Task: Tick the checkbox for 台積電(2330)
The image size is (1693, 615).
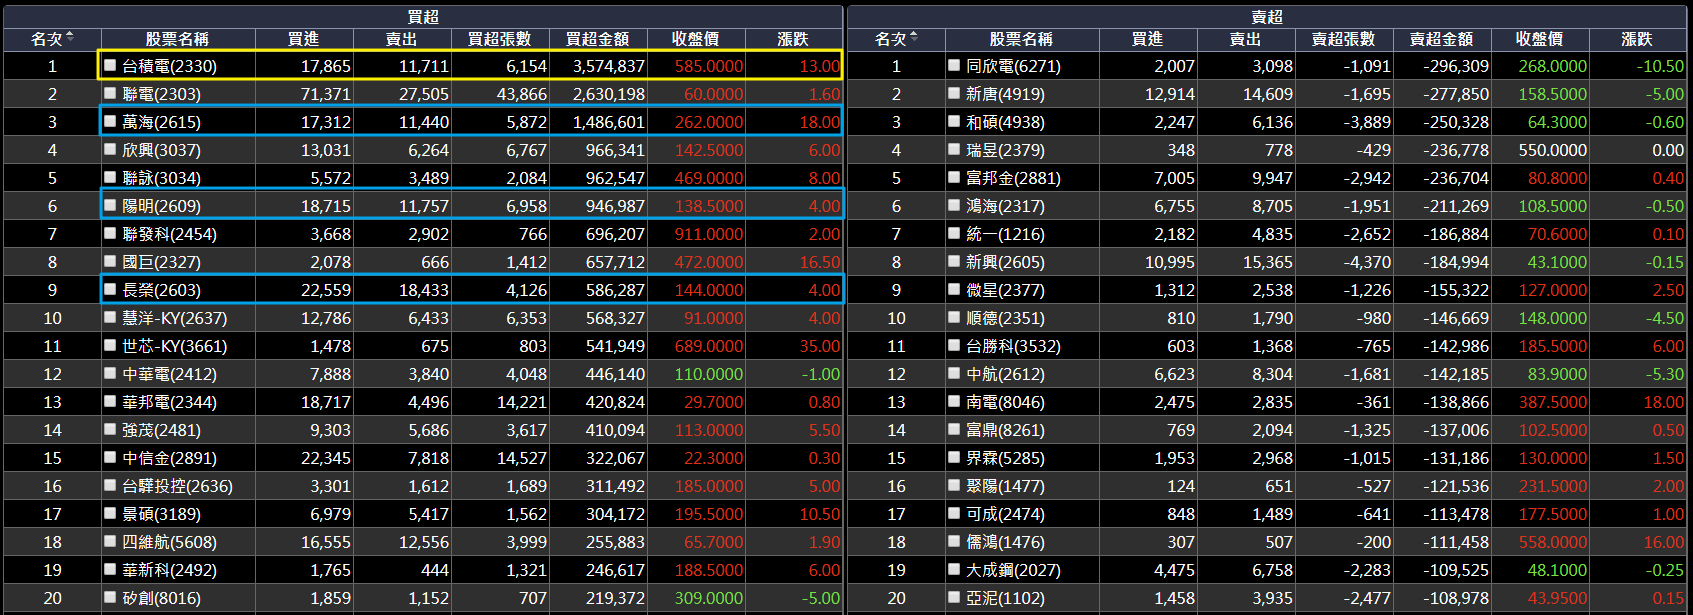Action: tap(110, 65)
